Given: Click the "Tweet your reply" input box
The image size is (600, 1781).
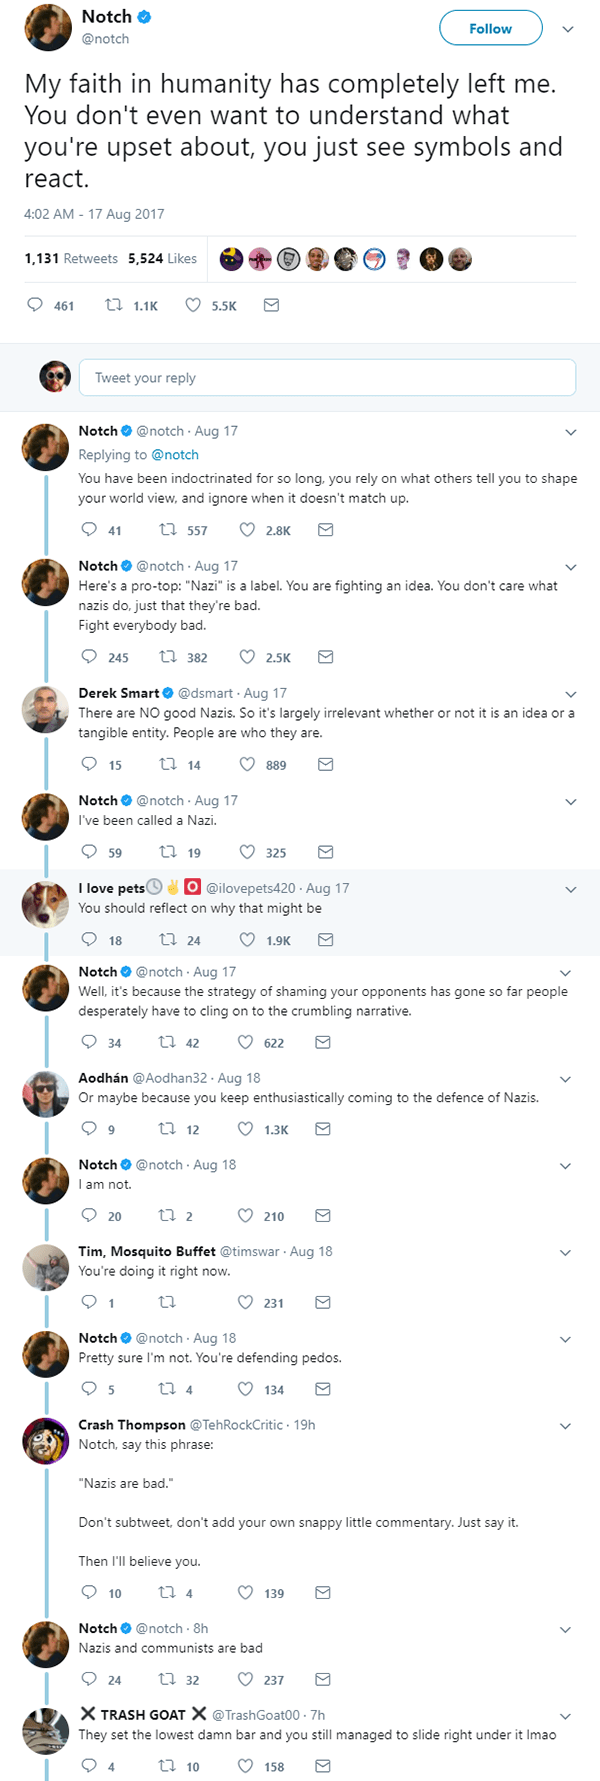Looking at the screenshot, I should [327, 378].
